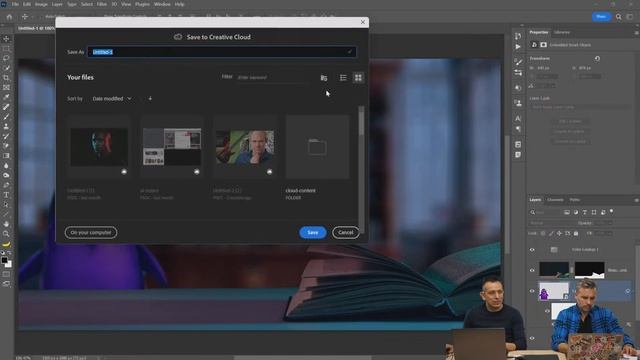Switch to the Channels tab
640x360 pixels.
[x=555, y=200]
